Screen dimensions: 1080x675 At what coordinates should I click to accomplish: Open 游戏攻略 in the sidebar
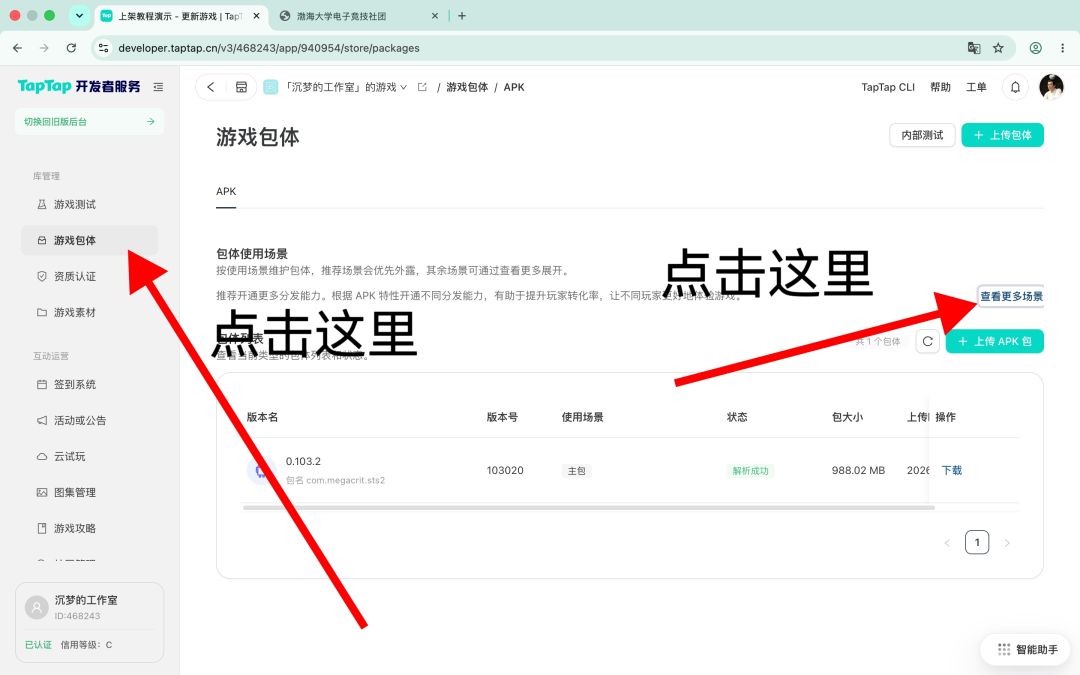click(90, 528)
